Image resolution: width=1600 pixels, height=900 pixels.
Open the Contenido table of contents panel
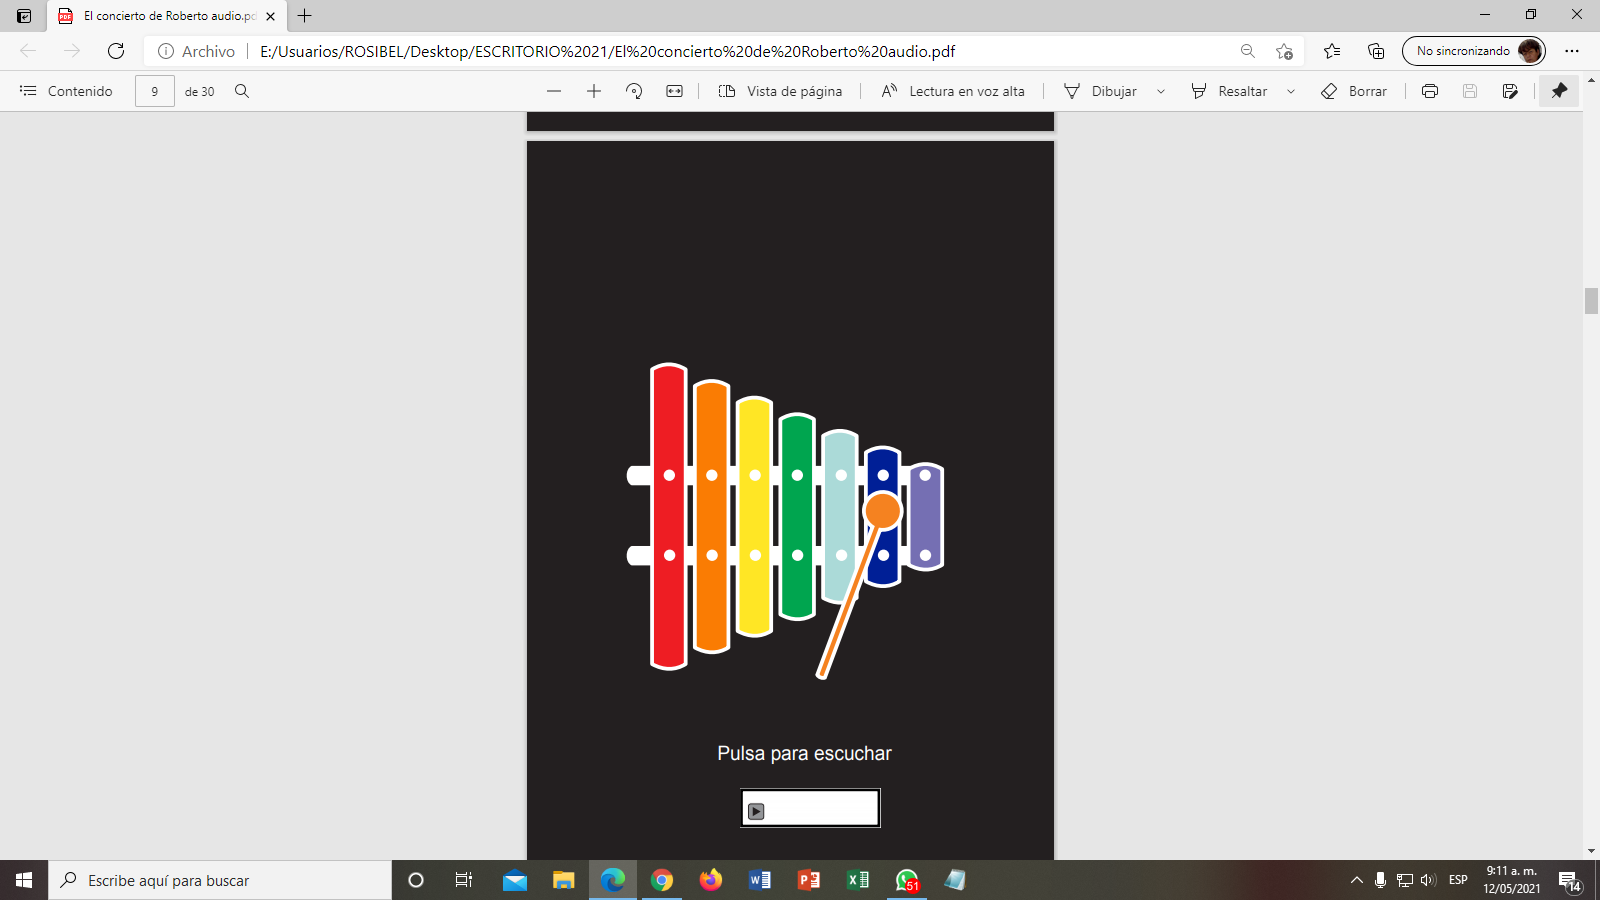66,91
